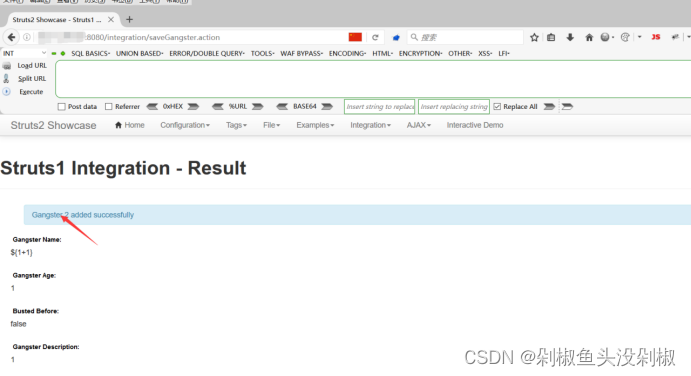
Task: Click the globe extension icon in toolbar
Action: pyautogui.click(x=605, y=37)
